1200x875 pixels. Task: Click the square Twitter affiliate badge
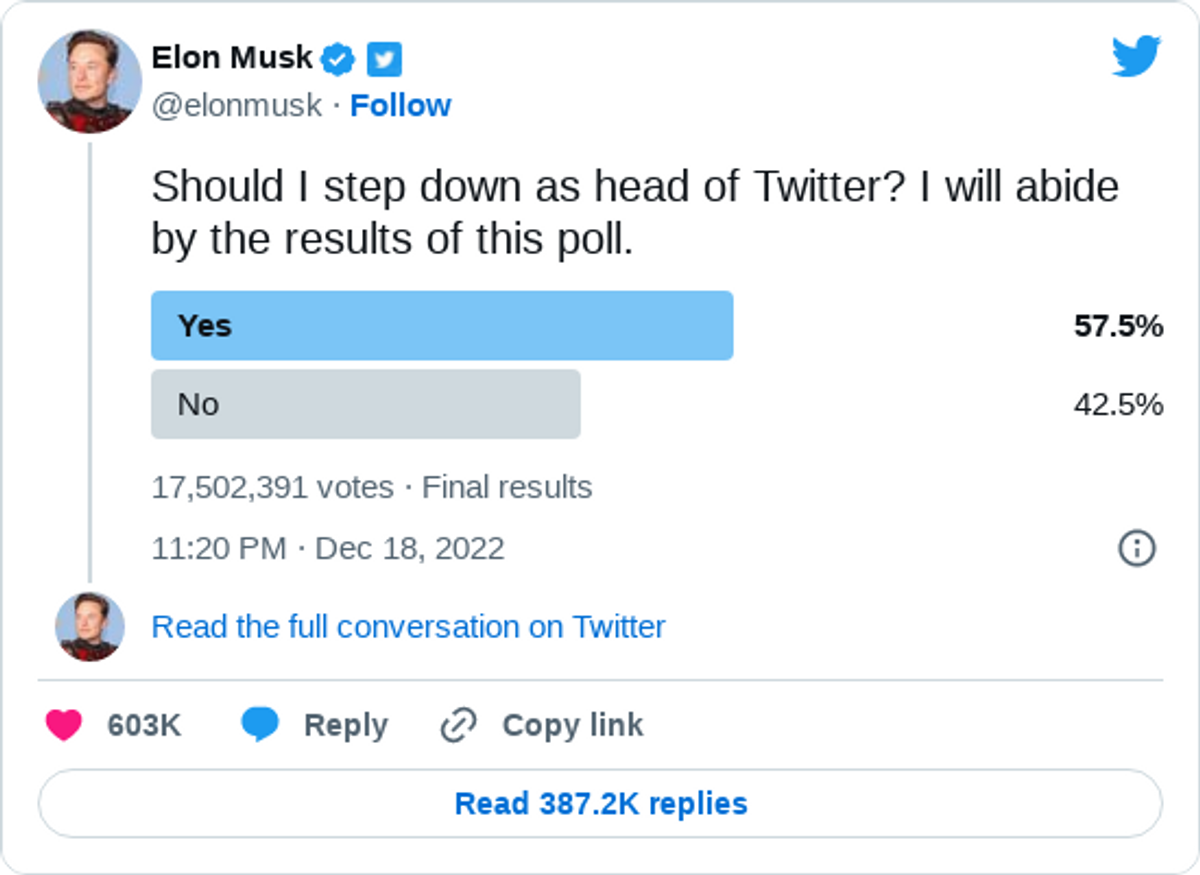[384, 60]
